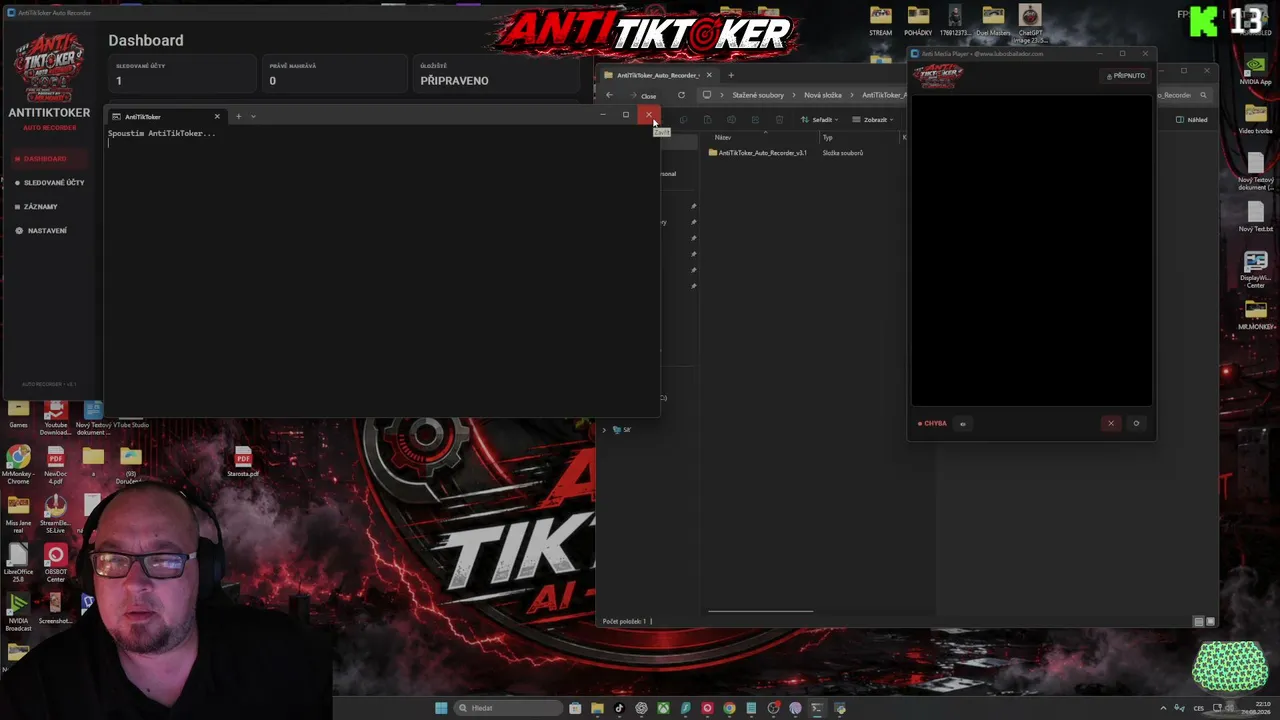
Task: Open the Games desktop folder
Action: tap(18, 412)
